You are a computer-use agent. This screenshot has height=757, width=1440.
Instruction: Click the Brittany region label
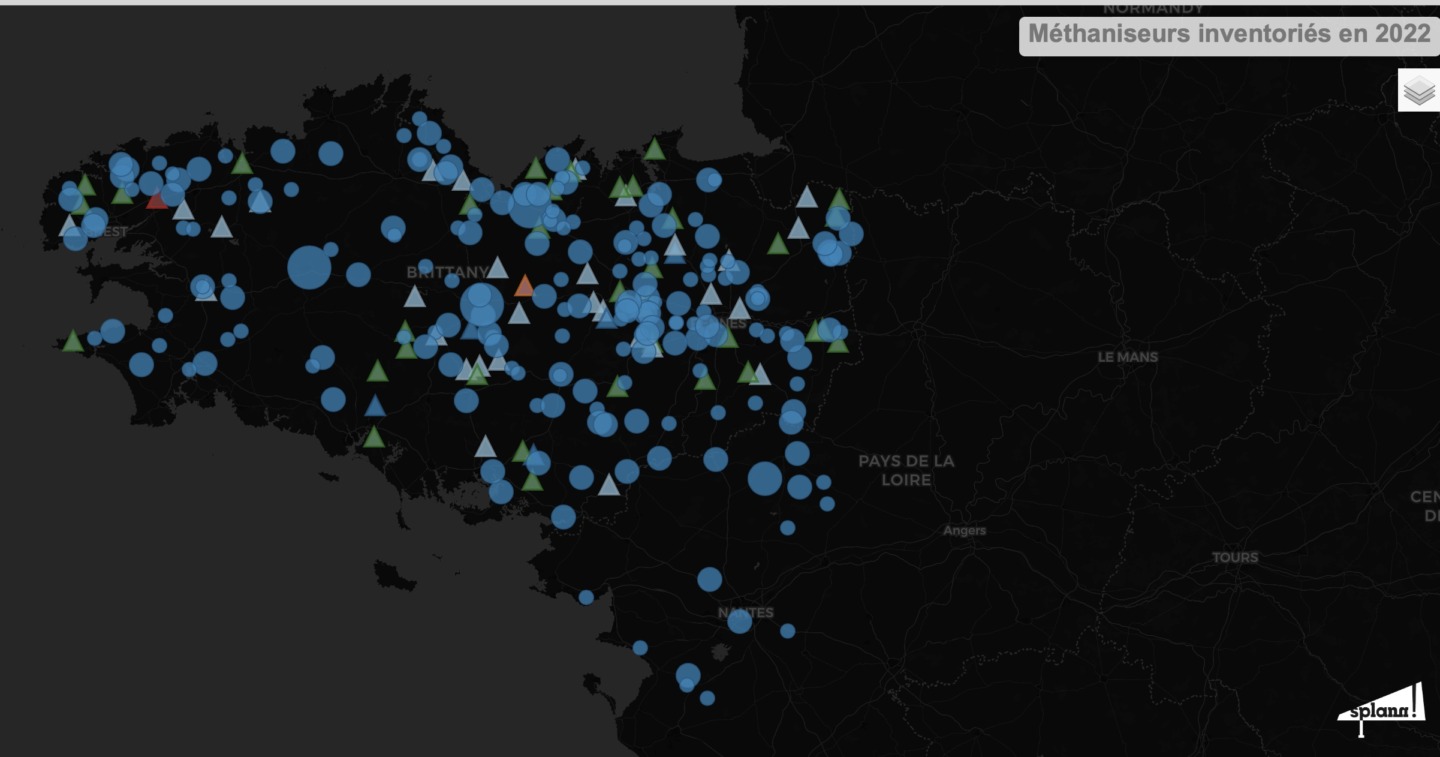(x=447, y=272)
